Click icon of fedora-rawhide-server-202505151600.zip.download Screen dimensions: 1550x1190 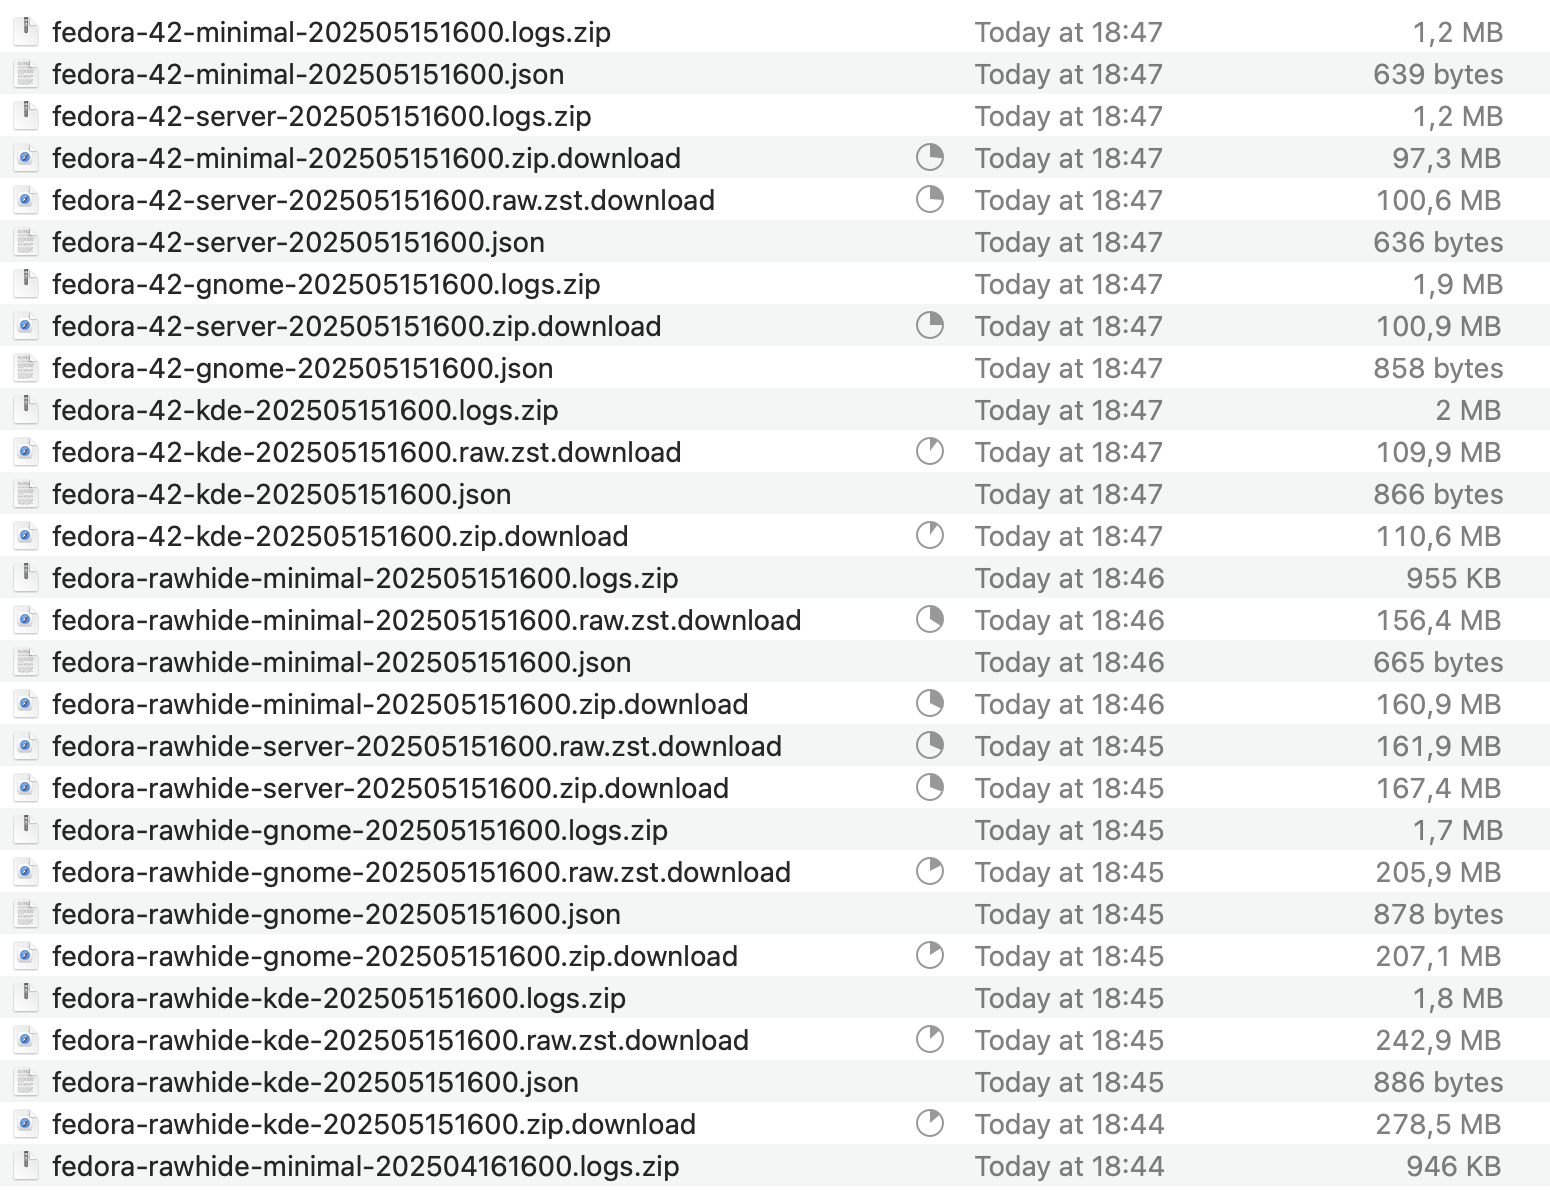(26, 788)
